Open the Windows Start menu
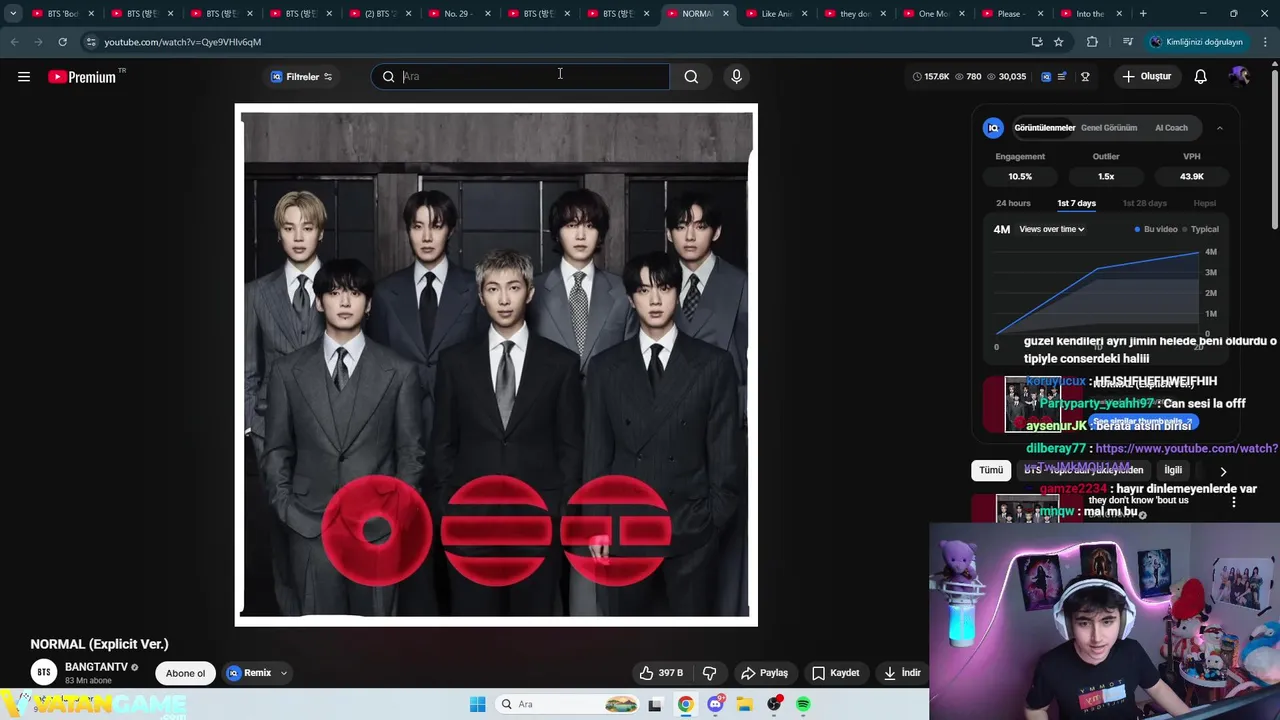1280x720 pixels. point(478,704)
